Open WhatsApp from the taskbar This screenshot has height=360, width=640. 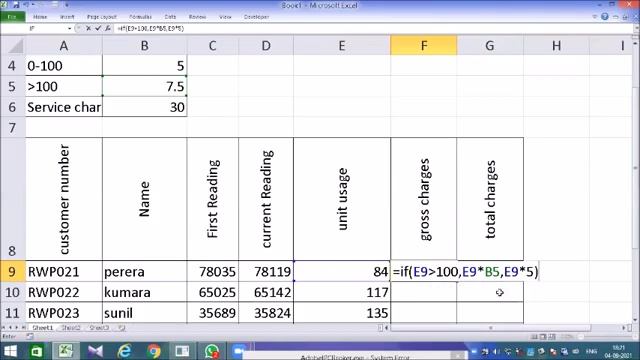[x=212, y=351]
